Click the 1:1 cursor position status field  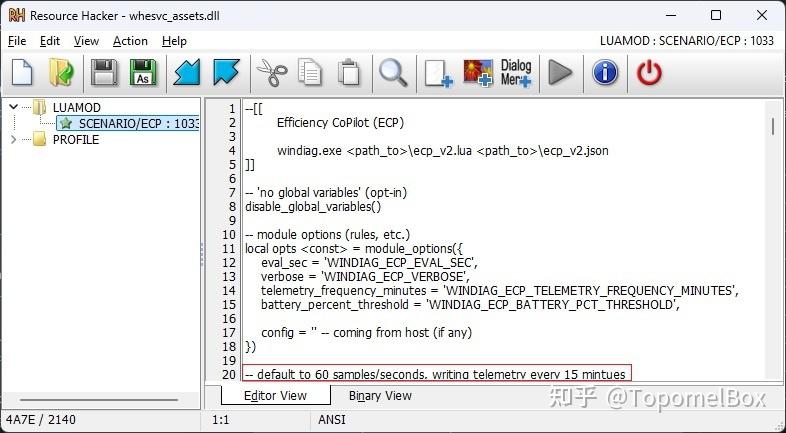pos(221,419)
